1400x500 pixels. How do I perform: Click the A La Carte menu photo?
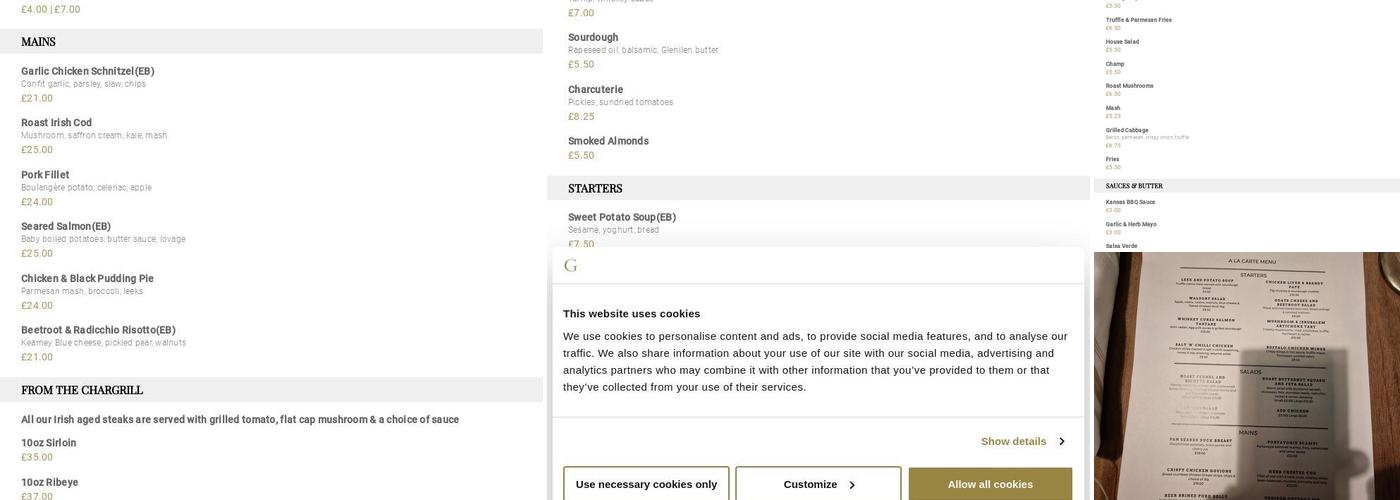[x=1246, y=376]
